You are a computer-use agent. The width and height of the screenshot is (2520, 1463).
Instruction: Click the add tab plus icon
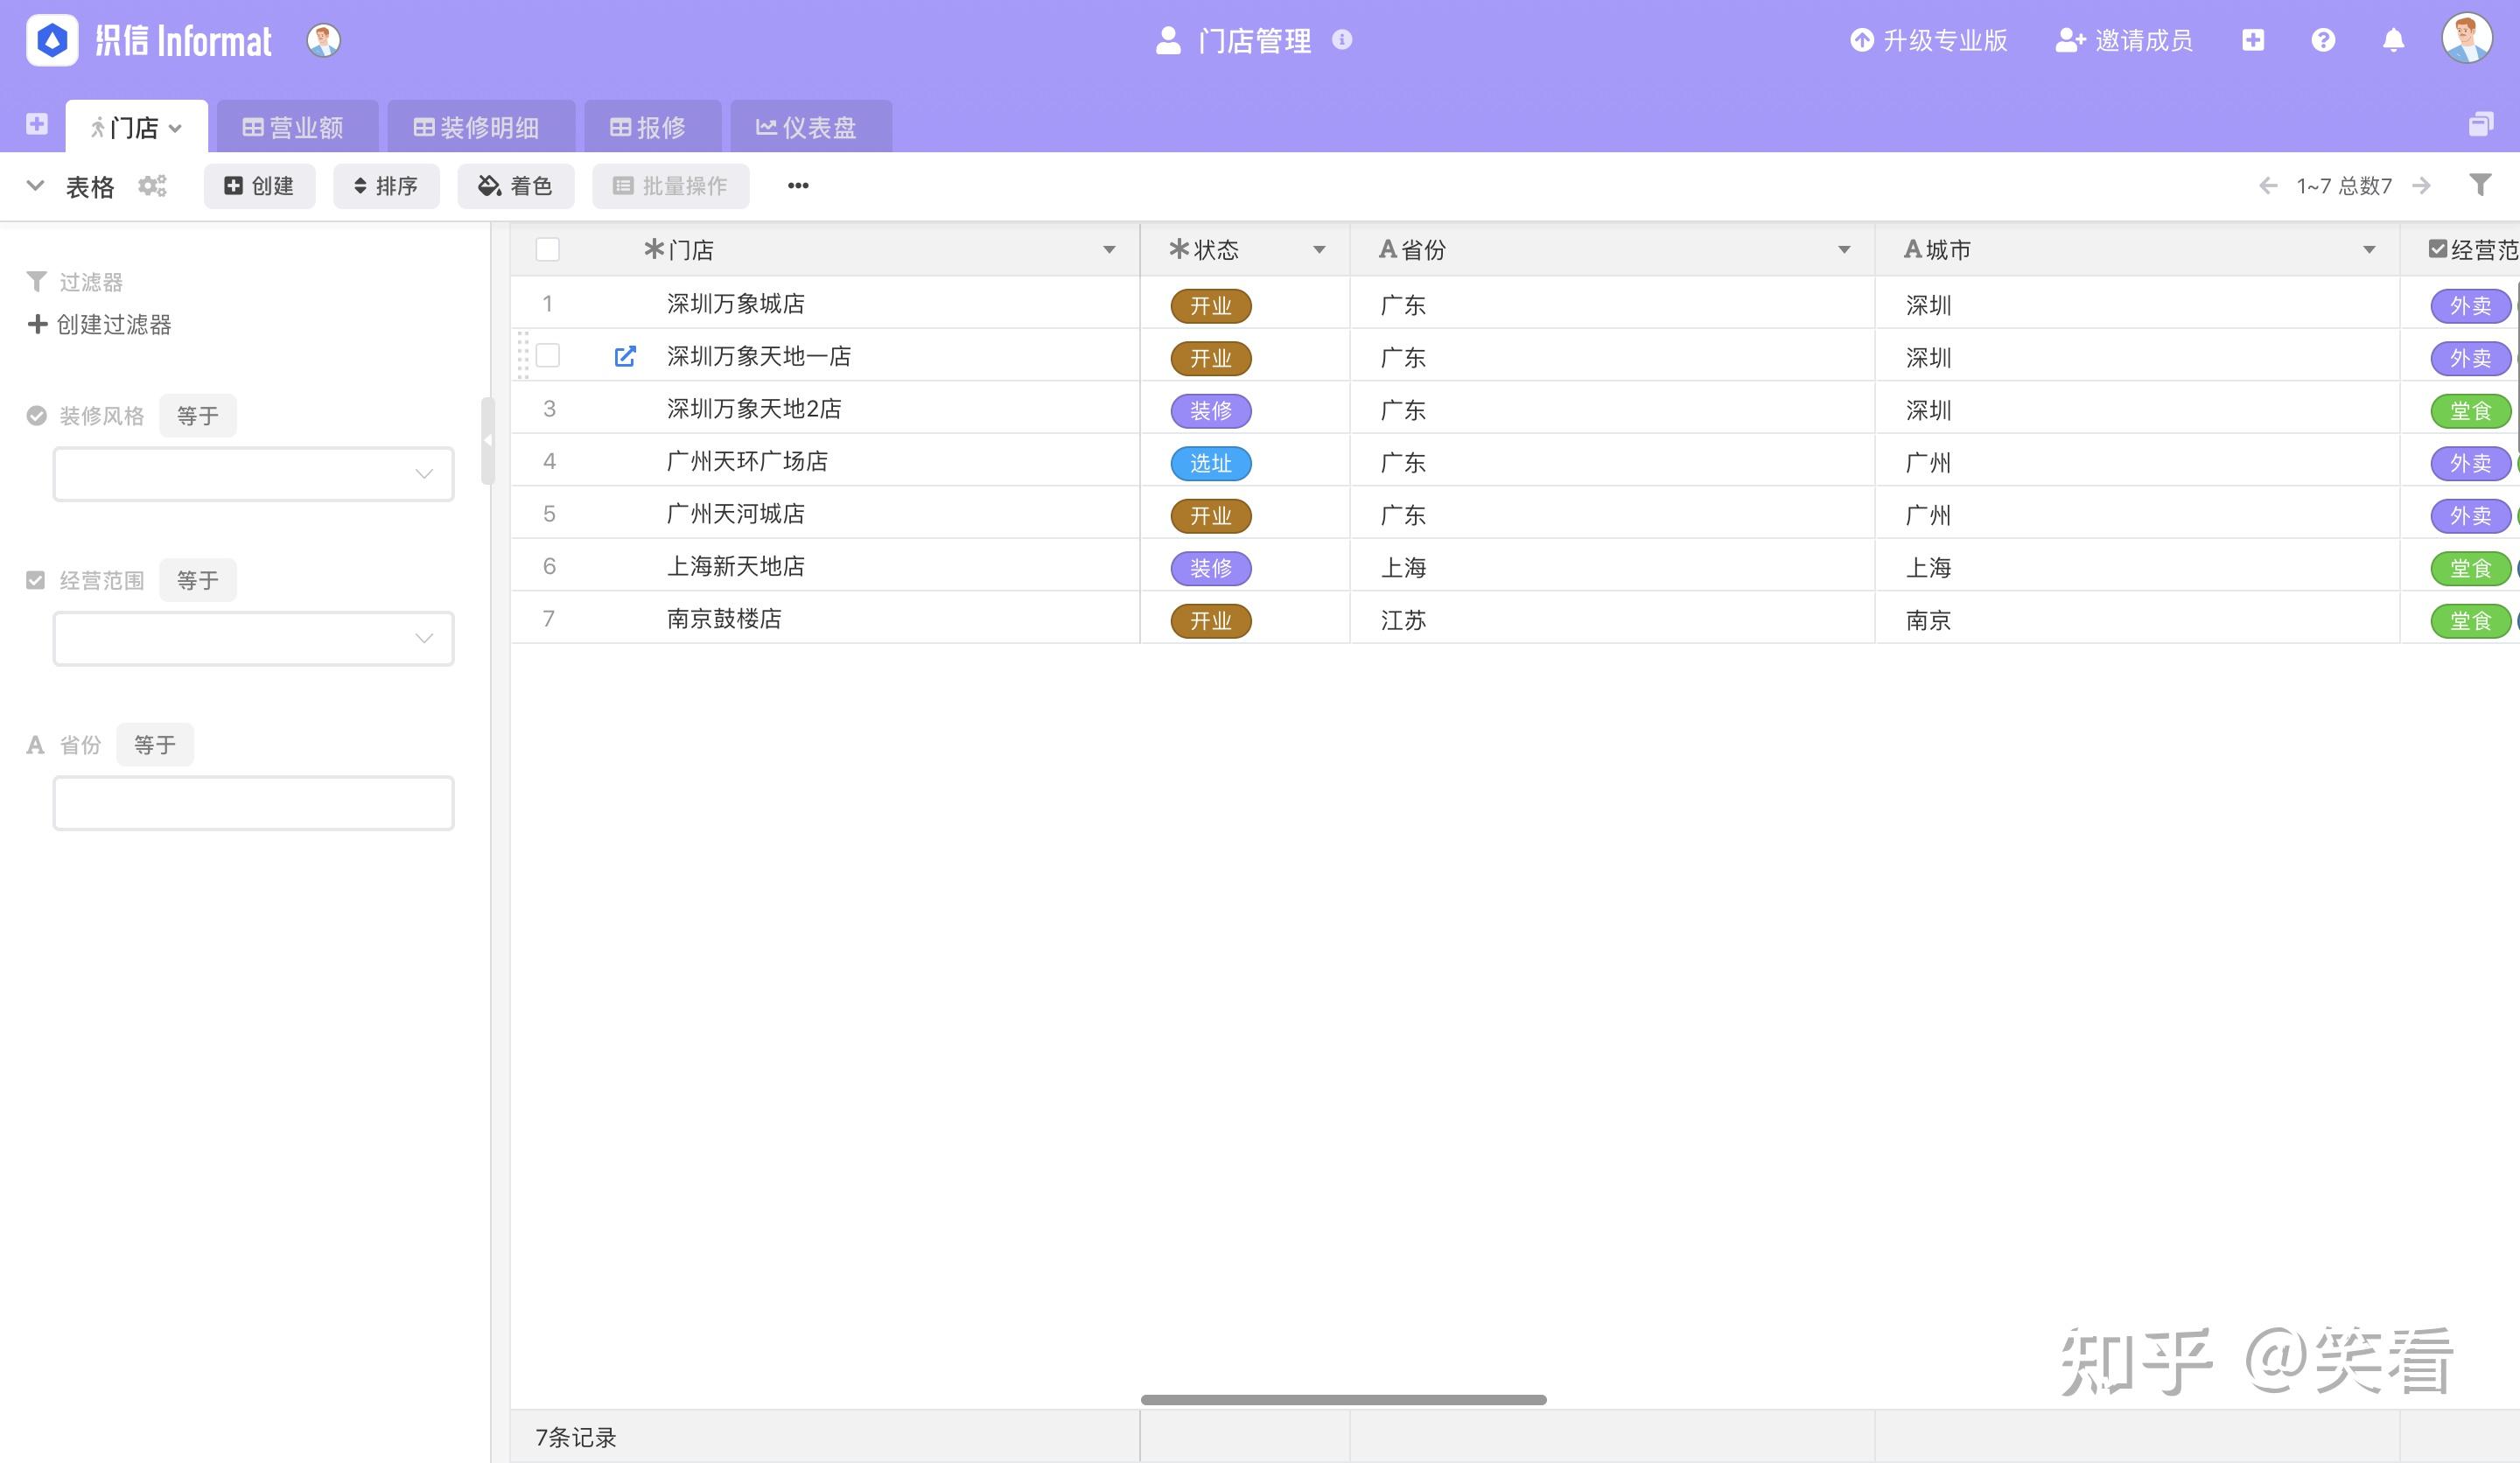click(x=37, y=124)
